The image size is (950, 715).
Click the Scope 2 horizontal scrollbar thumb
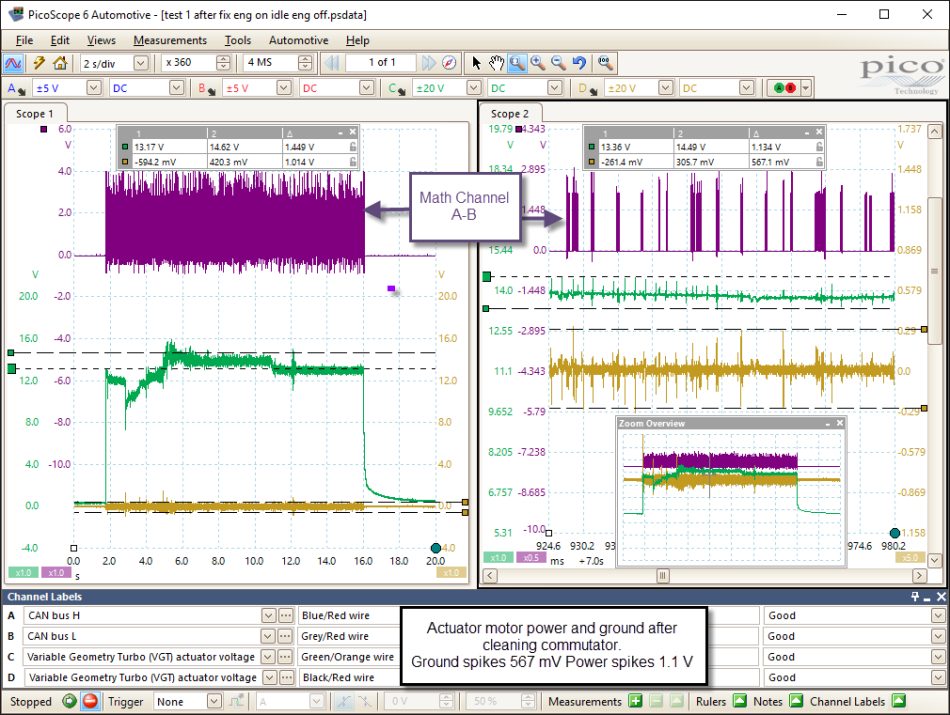point(663,576)
